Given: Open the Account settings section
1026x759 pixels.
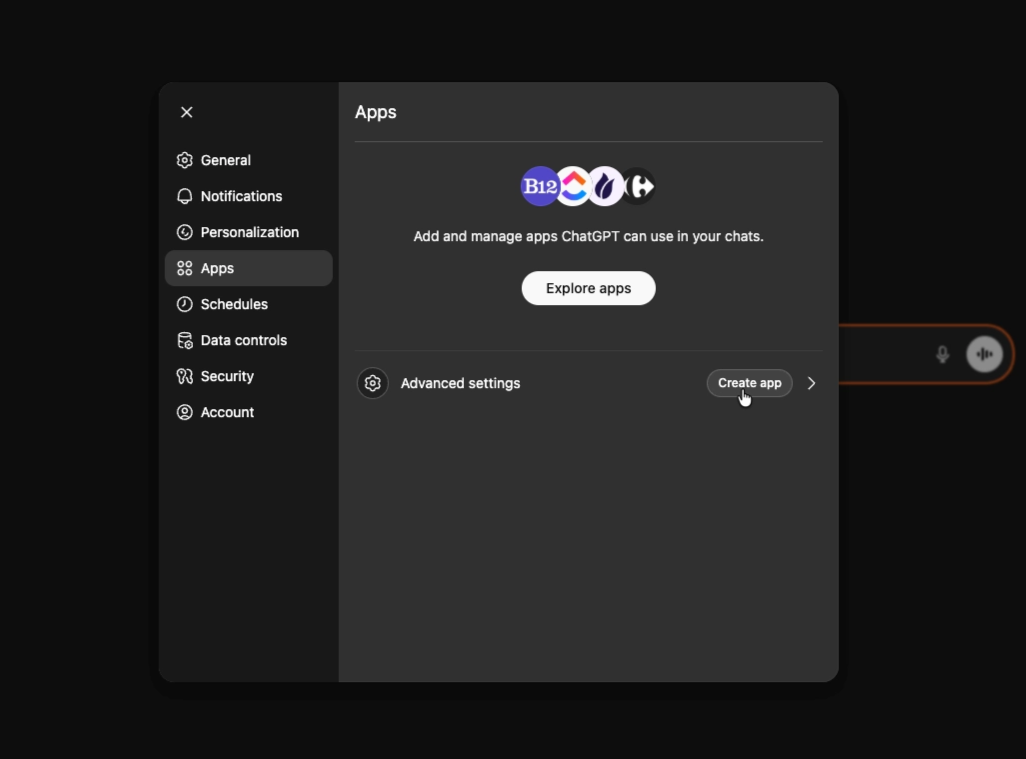Looking at the screenshot, I should click(x=227, y=412).
